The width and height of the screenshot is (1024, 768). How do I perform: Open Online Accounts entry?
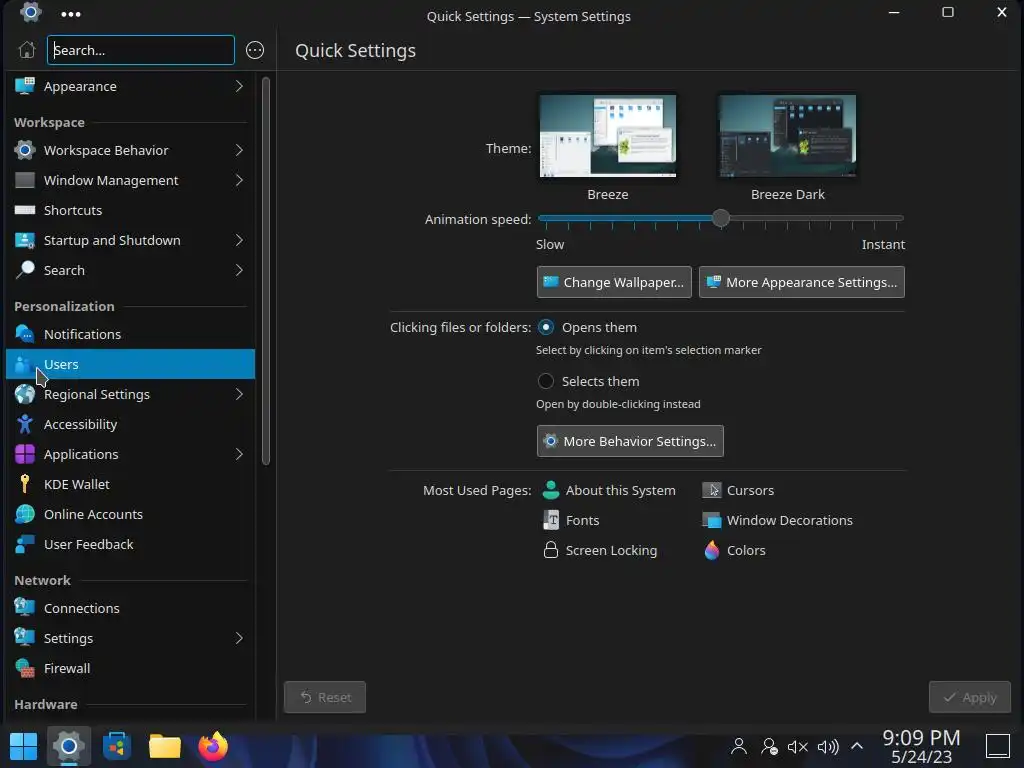(x=131, y=514)
